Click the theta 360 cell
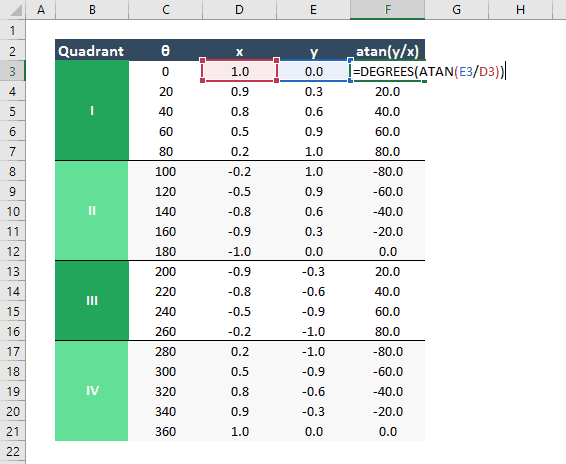This screenshot has width=566, height=464. (166, 431)
